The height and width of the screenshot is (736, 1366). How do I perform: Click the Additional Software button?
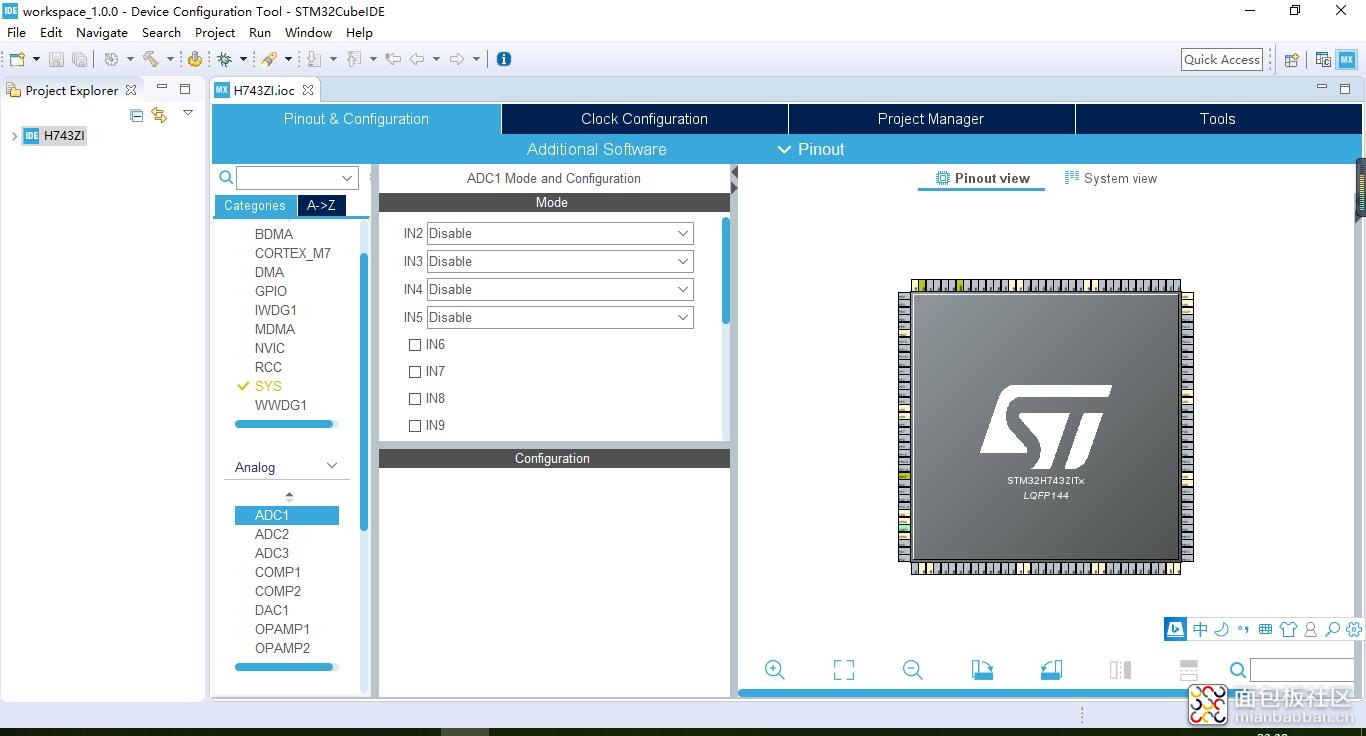coord(596,149)
